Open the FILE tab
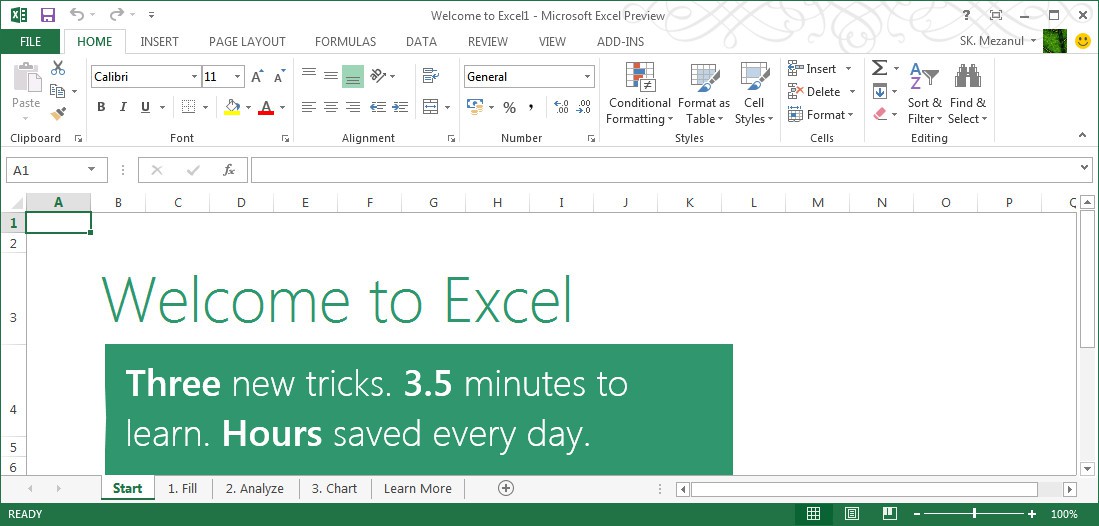Screen dimensions: 1099x526 coord(30,41)
